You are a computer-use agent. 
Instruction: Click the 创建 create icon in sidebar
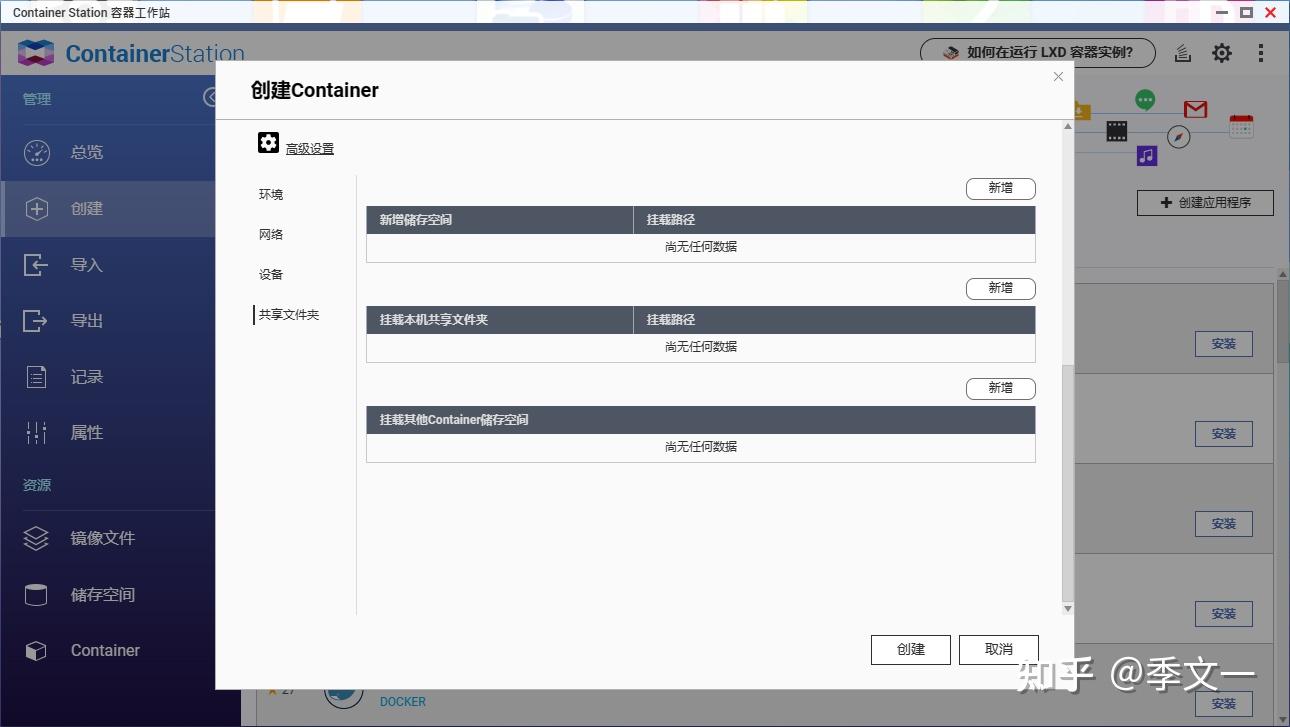[x=36, y=208]
